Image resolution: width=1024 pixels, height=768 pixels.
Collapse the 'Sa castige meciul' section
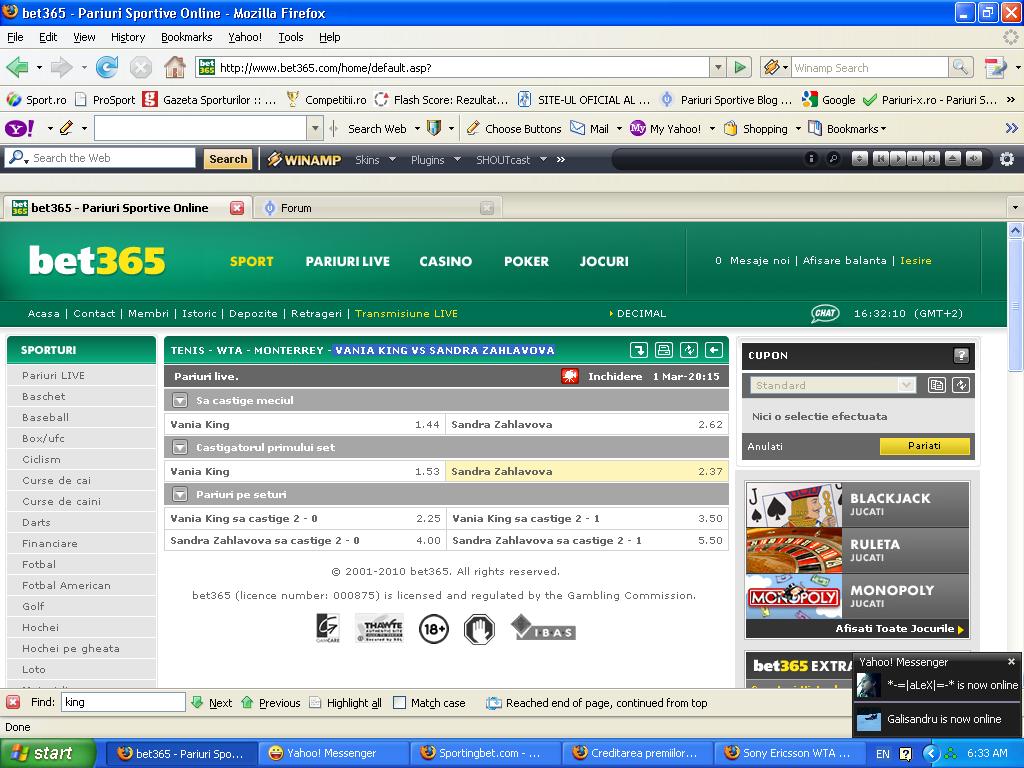pyautogui.click(x=180, y=400)
